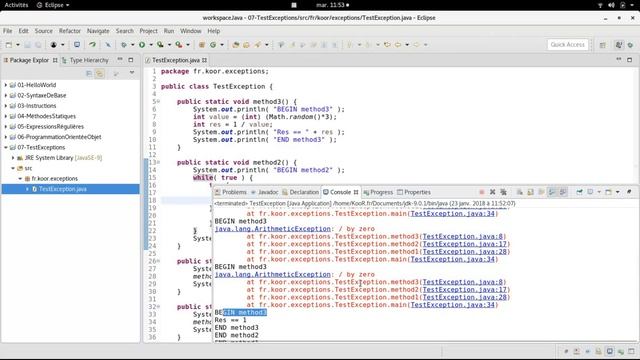The width and height of the screenshot is (640, 360).
Task: Click the Open Perspective icon
Action: 603,45
